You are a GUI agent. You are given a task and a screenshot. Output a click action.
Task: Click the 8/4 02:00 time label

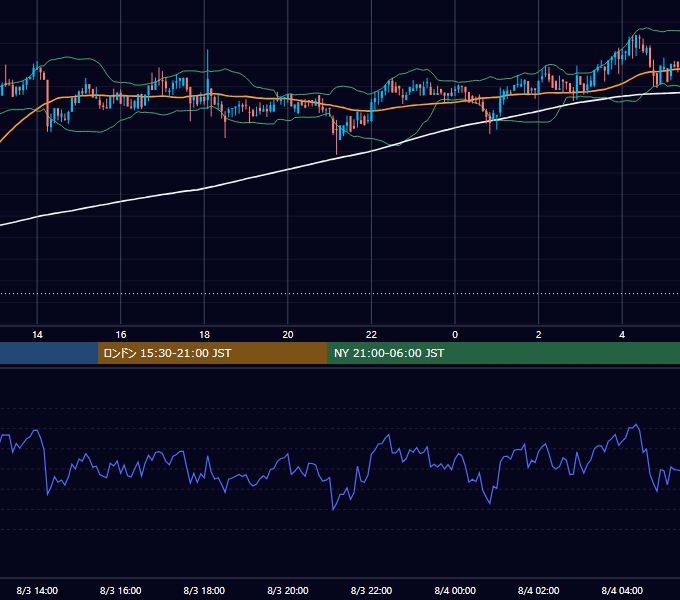coord(538,590)
